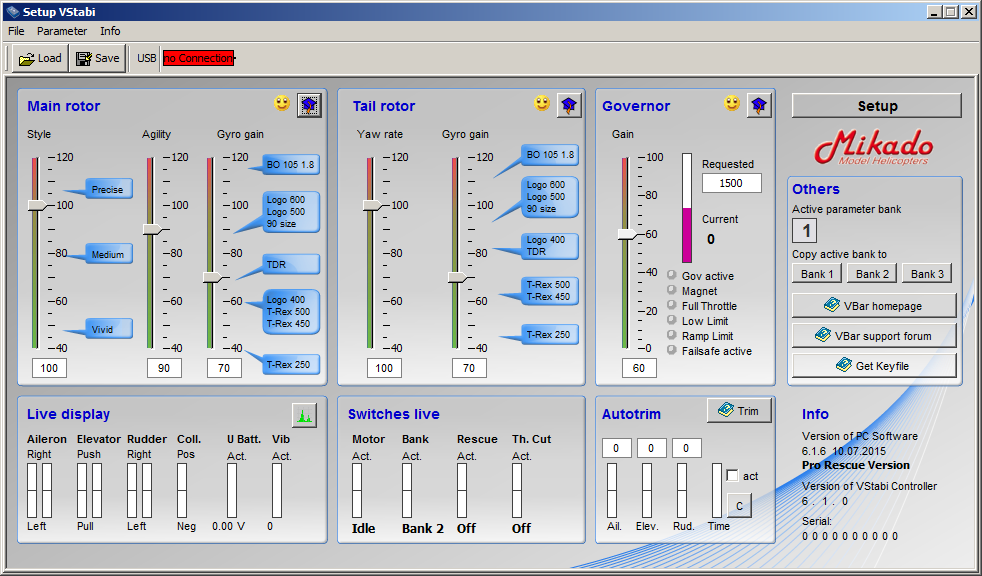
Task: Select Tail rotor Logo 400 TDR preset
Action: (549, 245)
